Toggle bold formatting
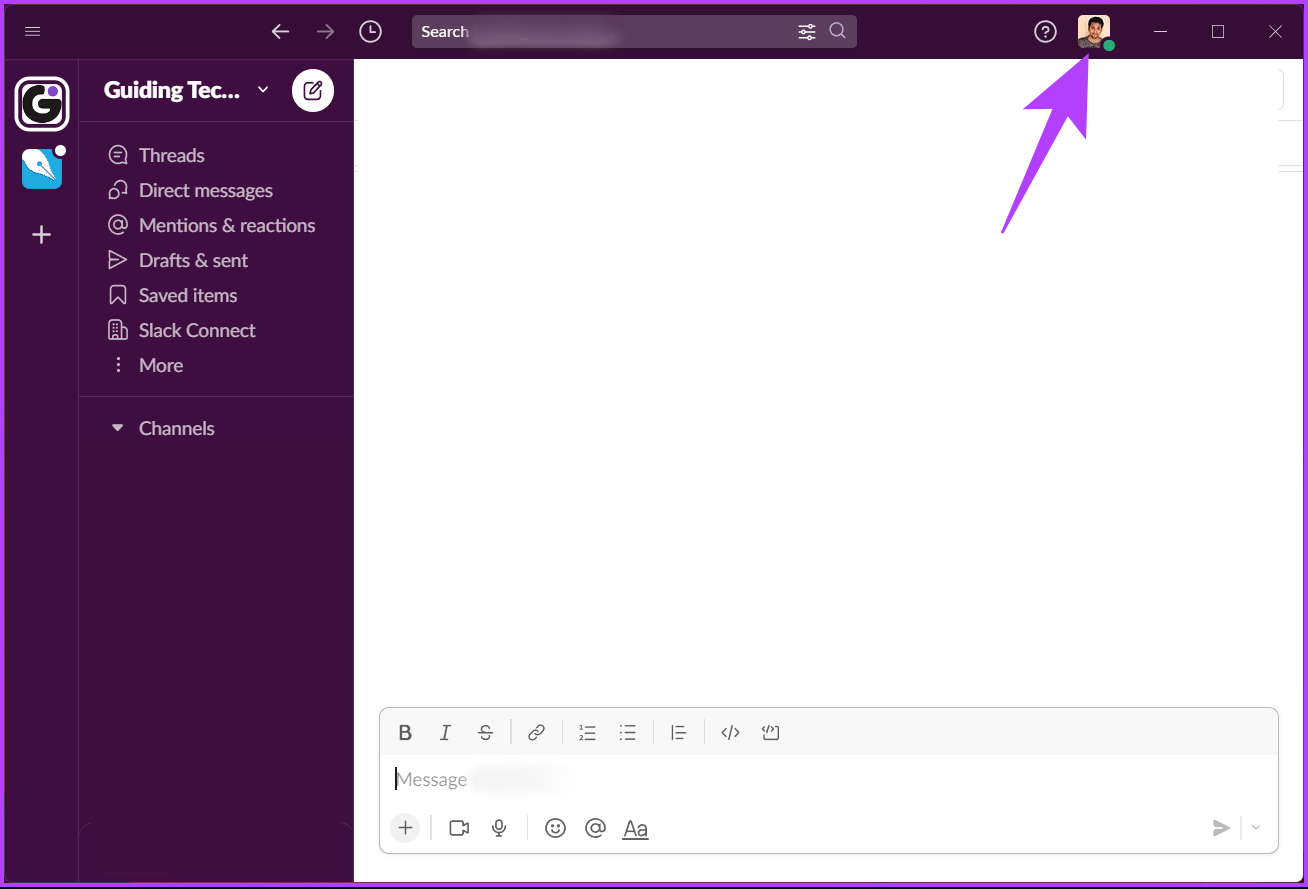 [x=405, y=732]
